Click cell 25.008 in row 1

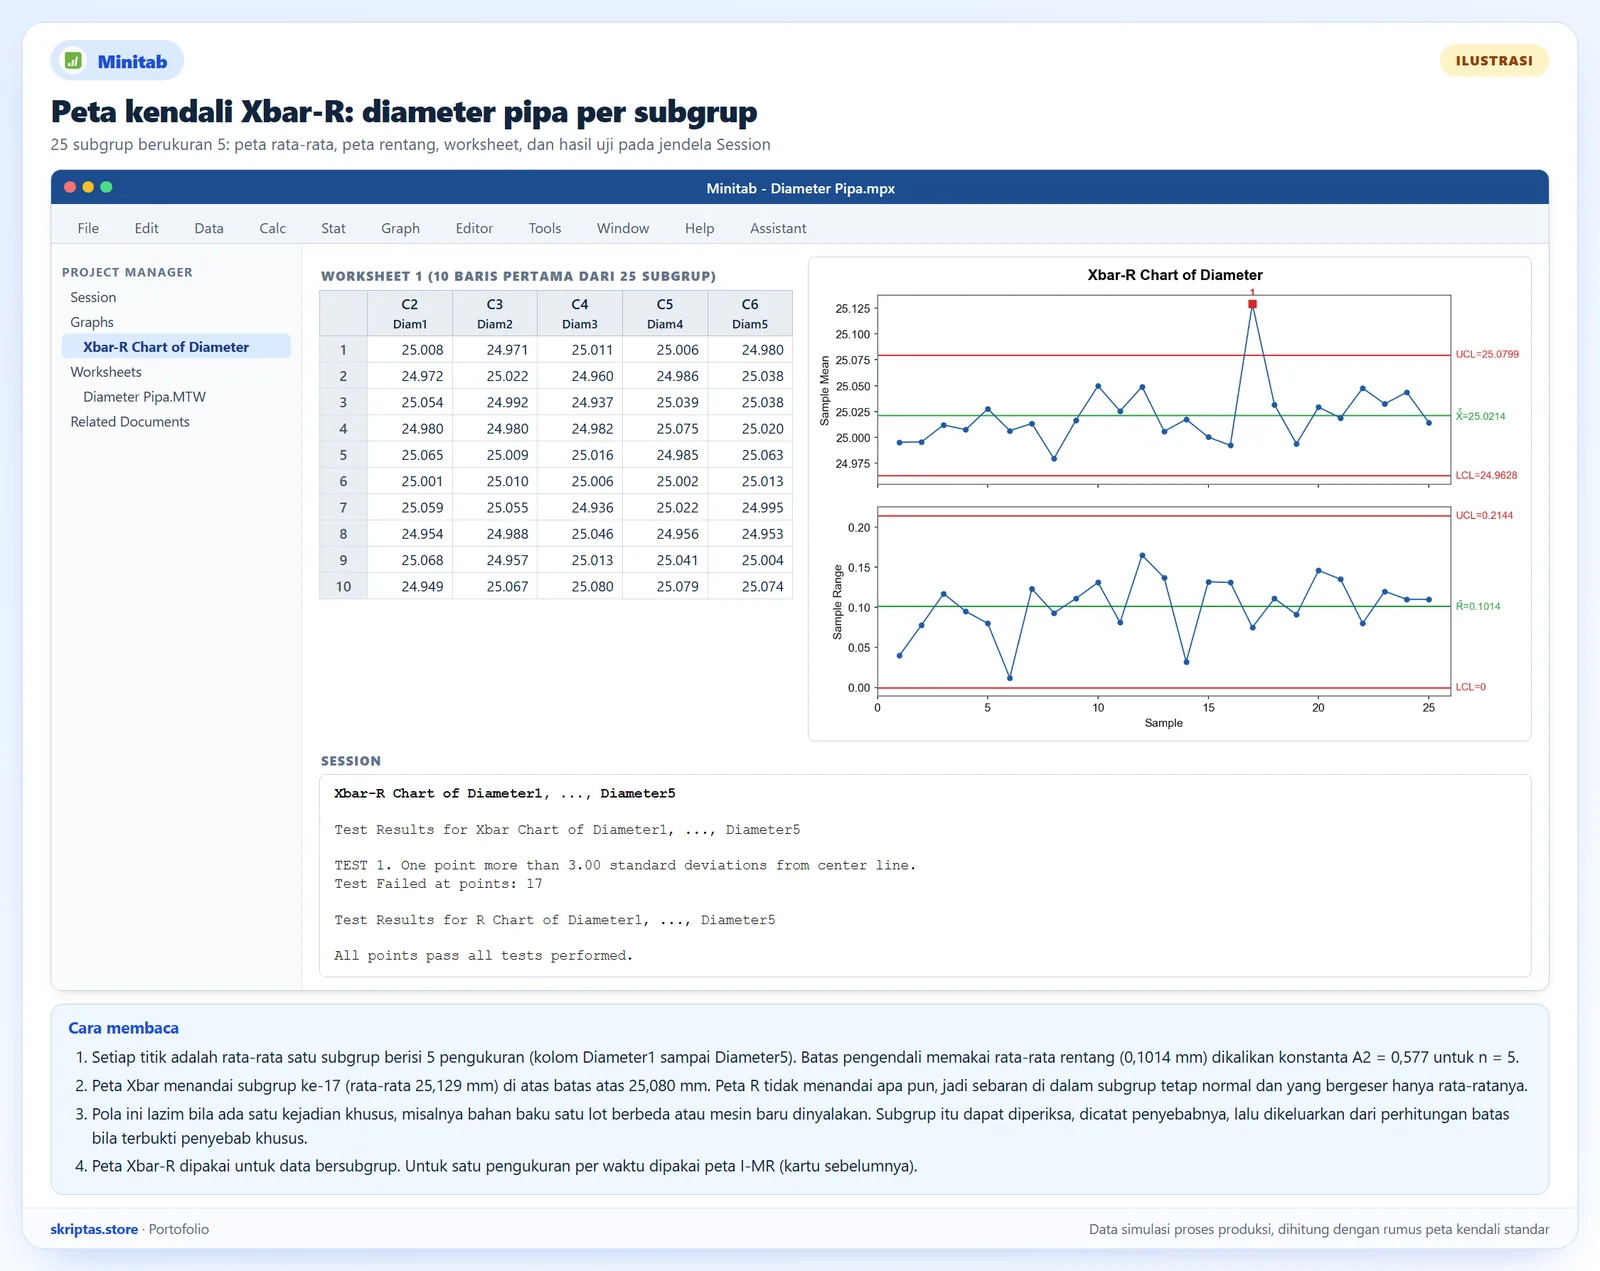[410, 350]
